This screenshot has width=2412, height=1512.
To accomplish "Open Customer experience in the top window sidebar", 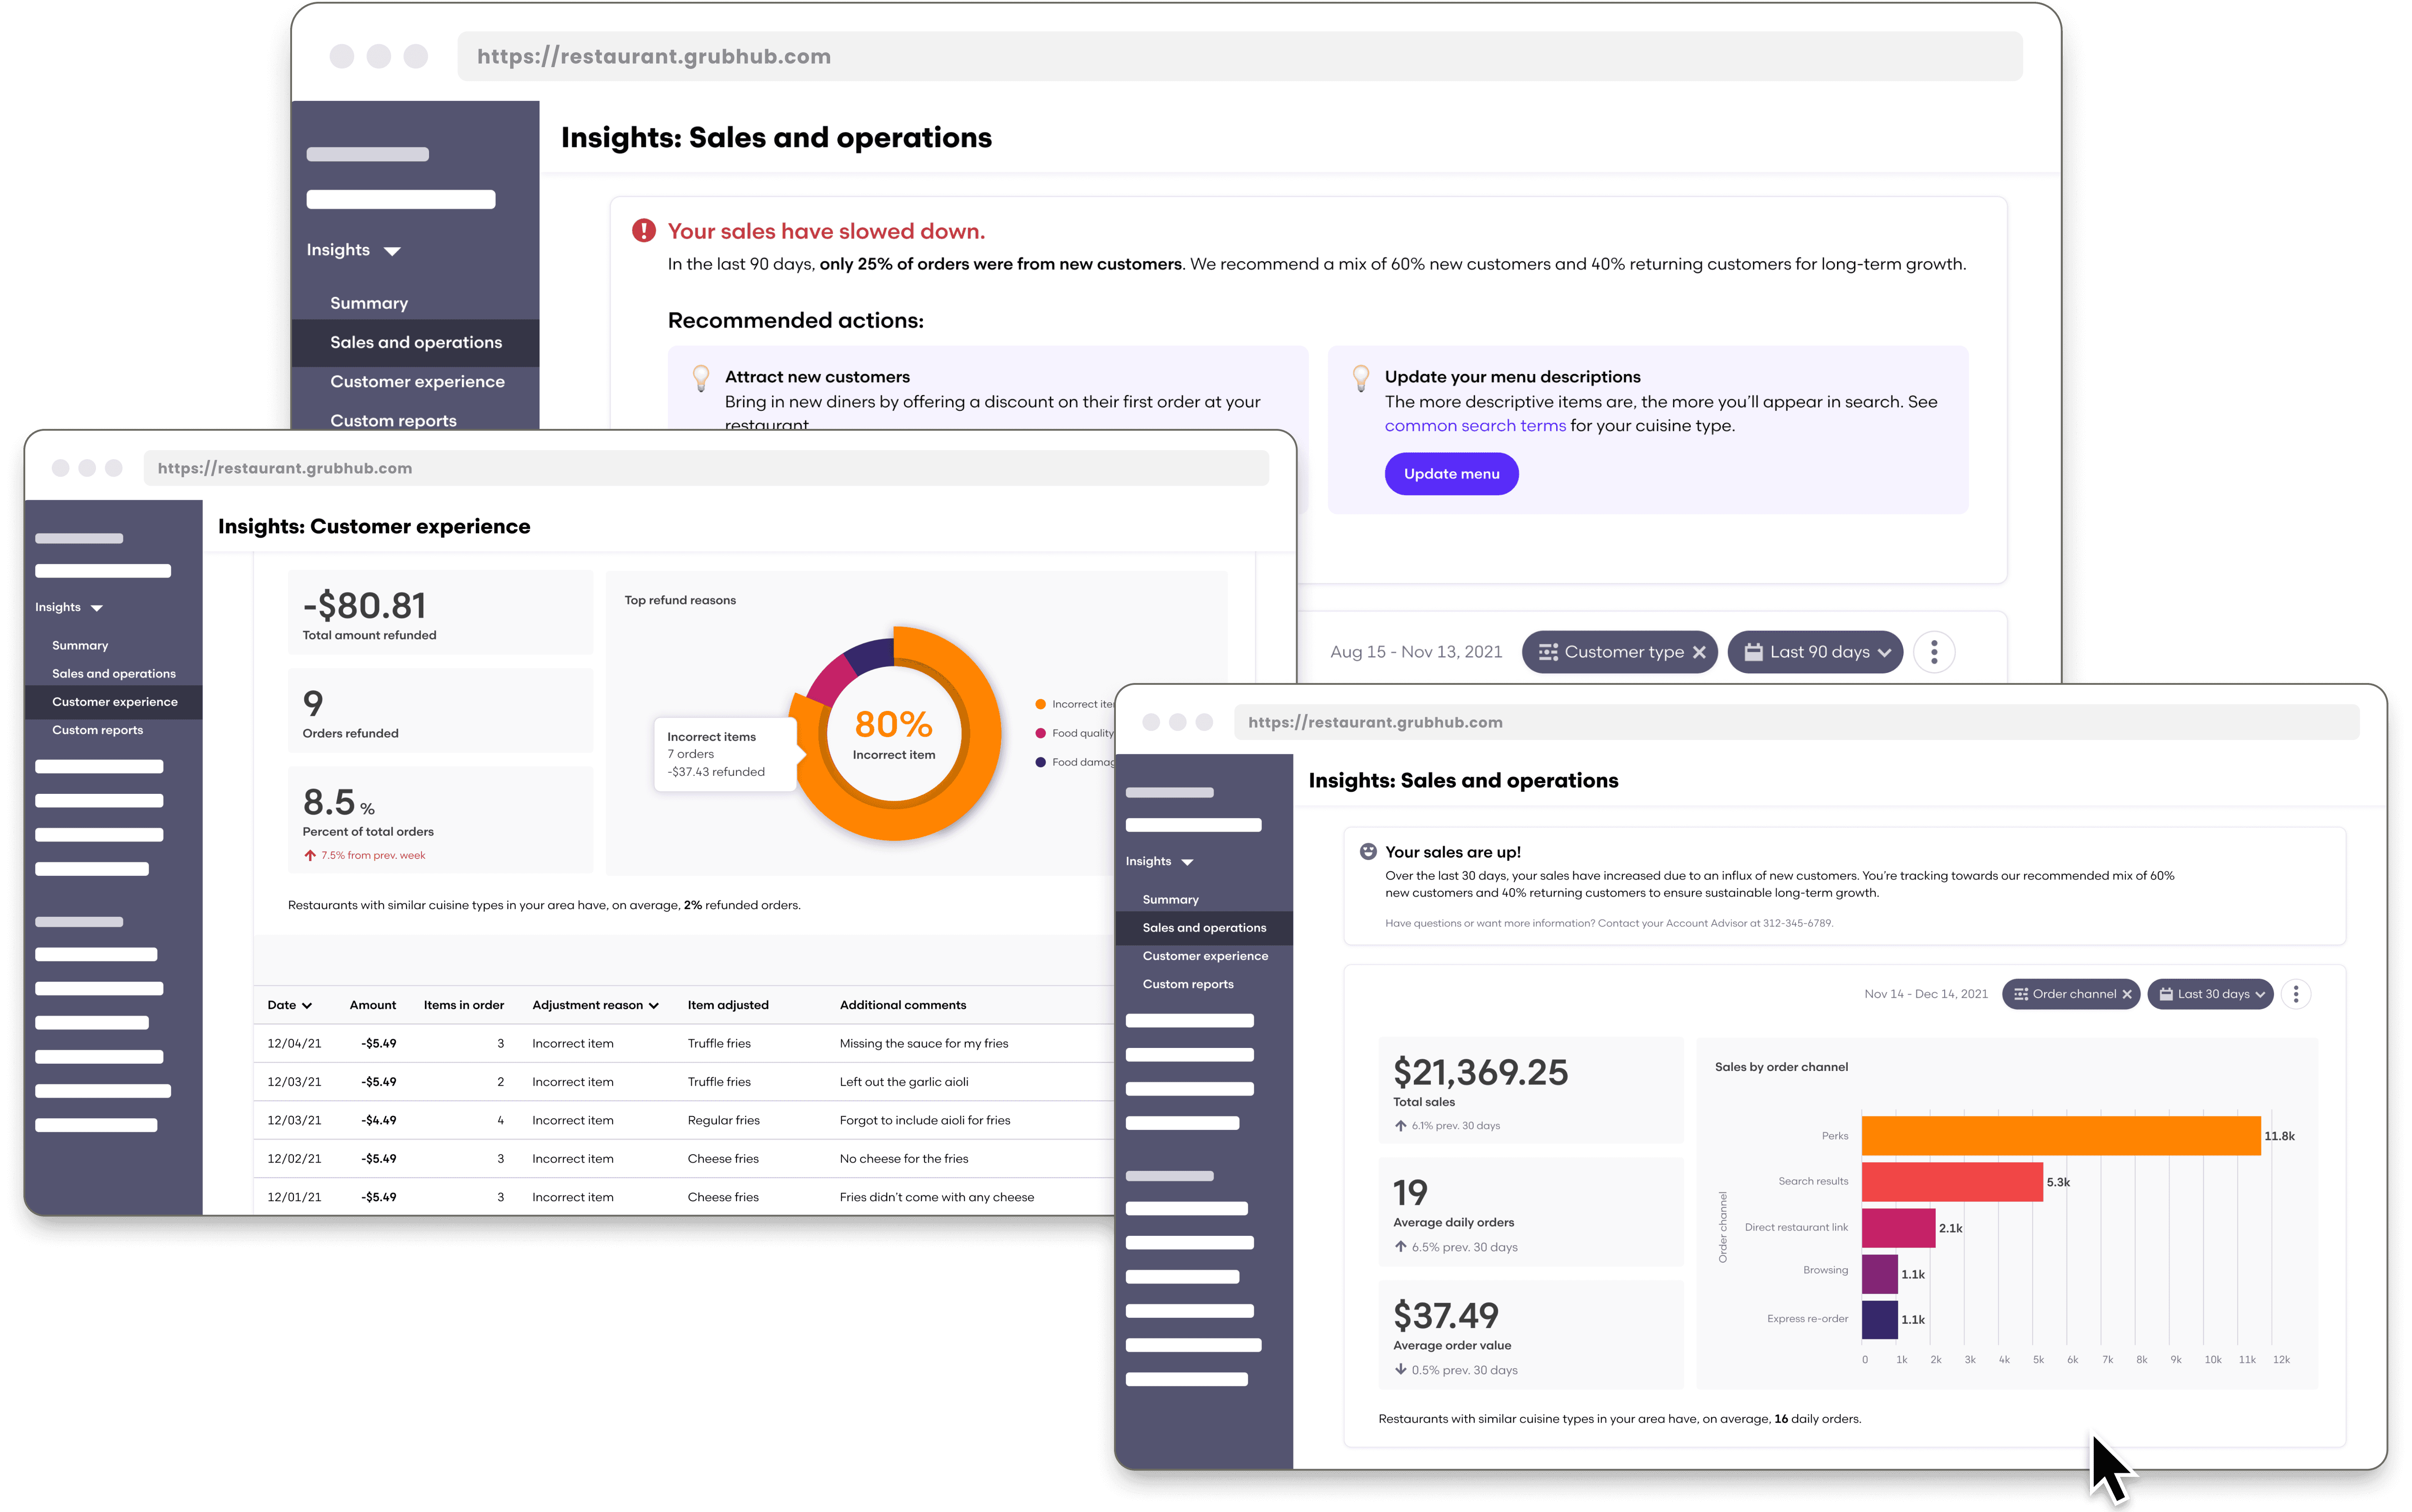I will [417, 382].
